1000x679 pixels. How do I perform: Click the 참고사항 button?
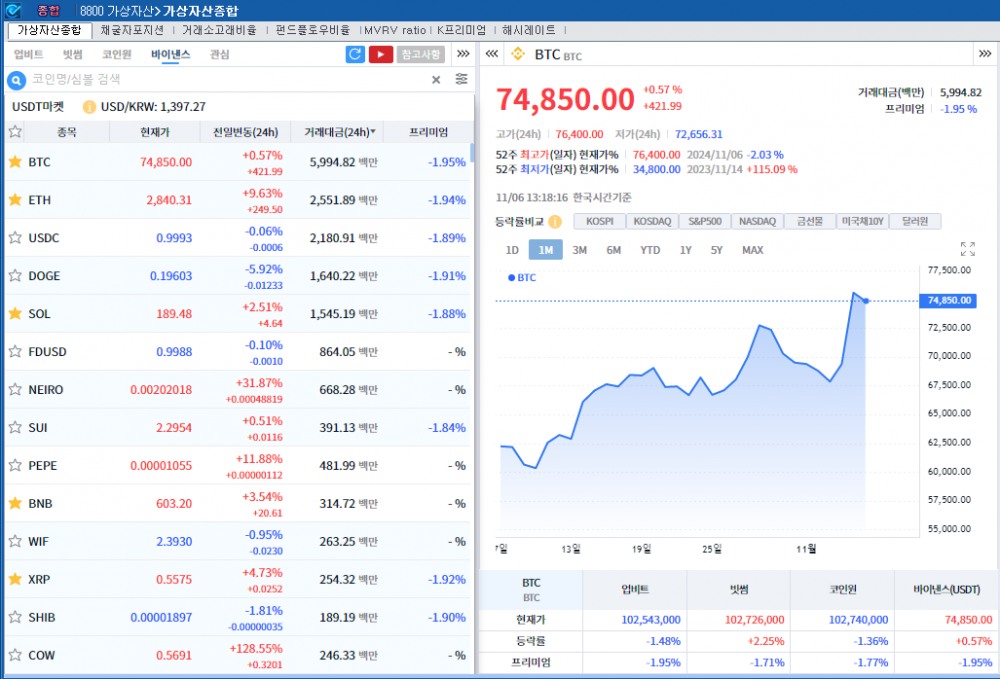tap(421, 54)
